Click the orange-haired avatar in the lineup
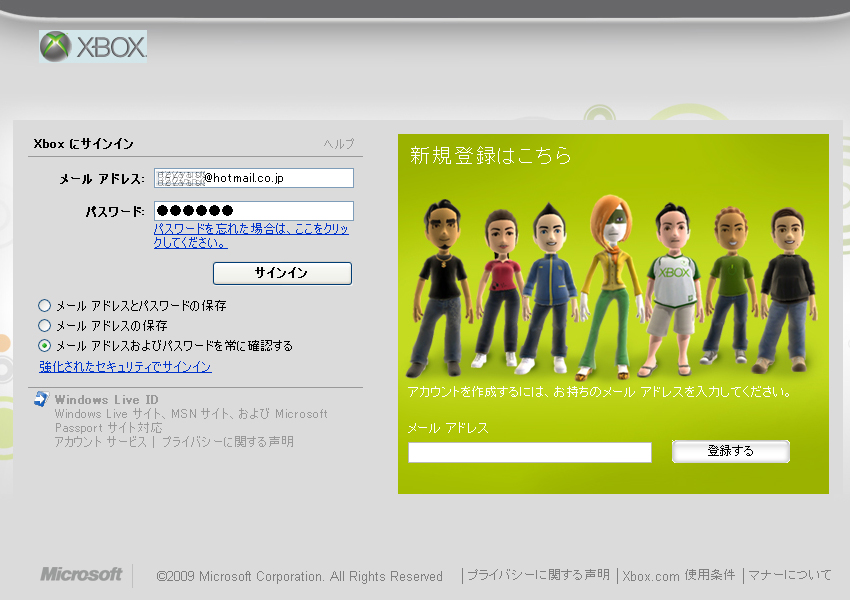 tap(612, 287)
